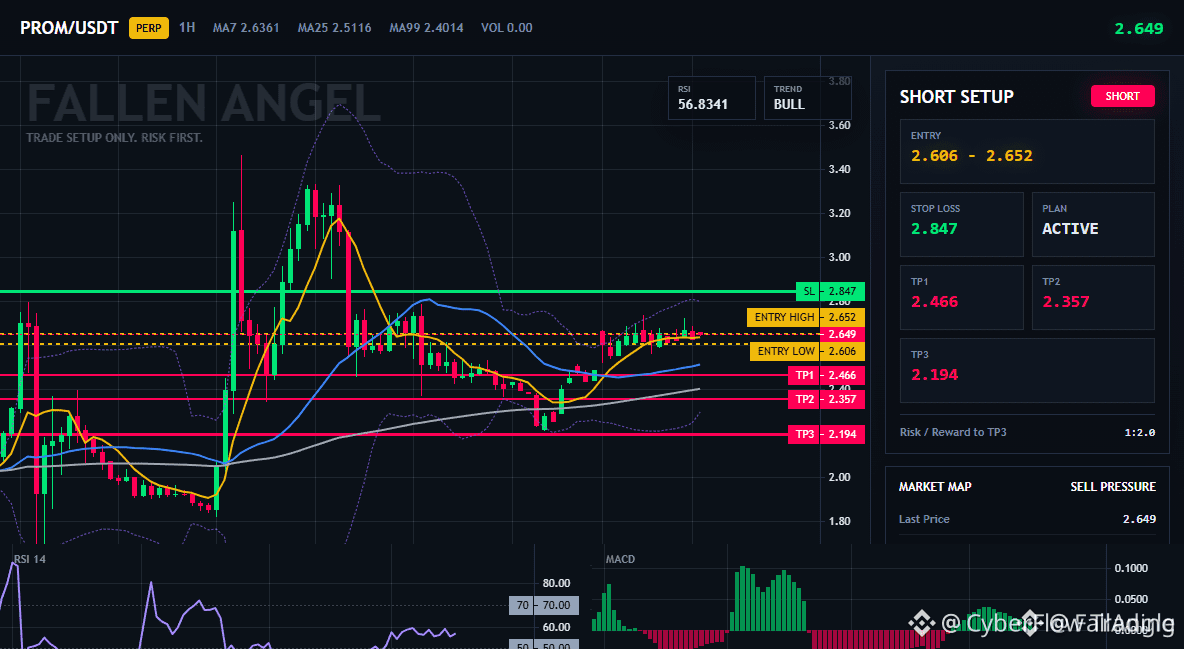Click the TP2 2.357 chart tag
1184x649 pixels.
[826, 399]
